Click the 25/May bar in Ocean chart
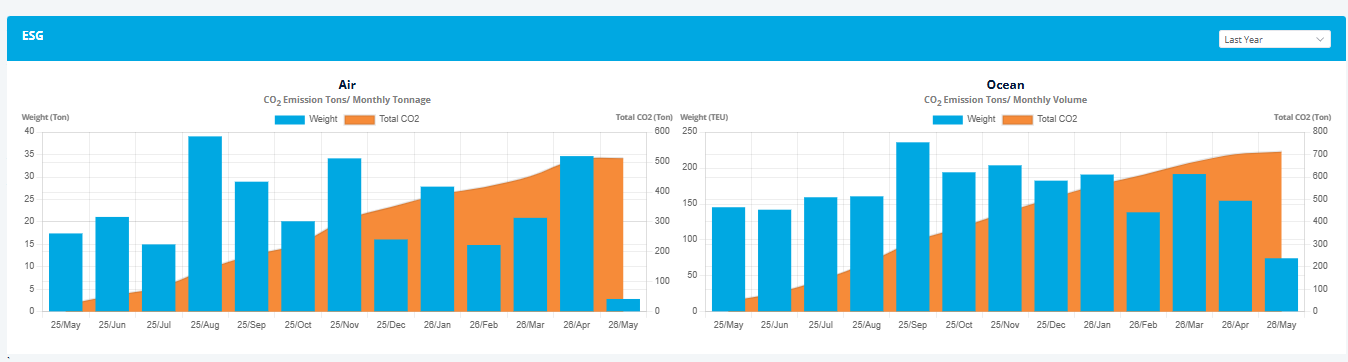 coord(729,259)
